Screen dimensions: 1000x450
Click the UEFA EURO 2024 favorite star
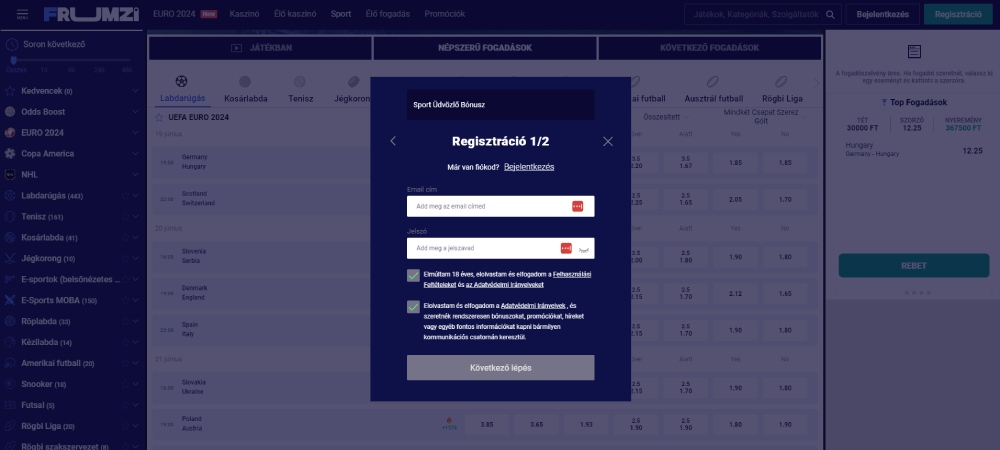(x=159, y=117)
